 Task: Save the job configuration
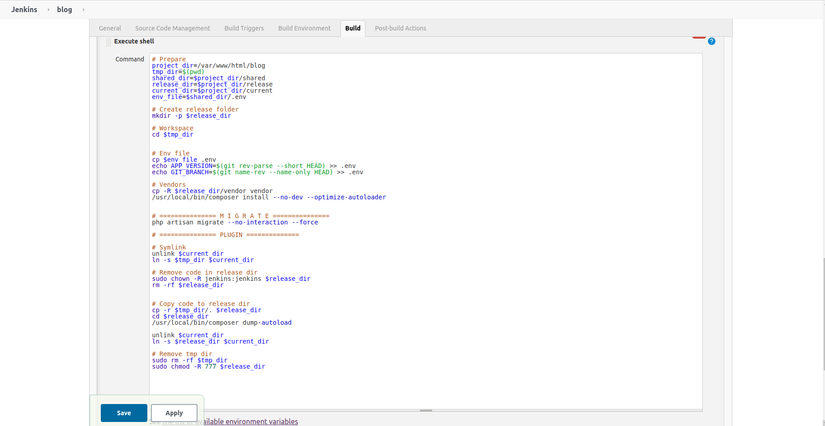coord(124,412)
